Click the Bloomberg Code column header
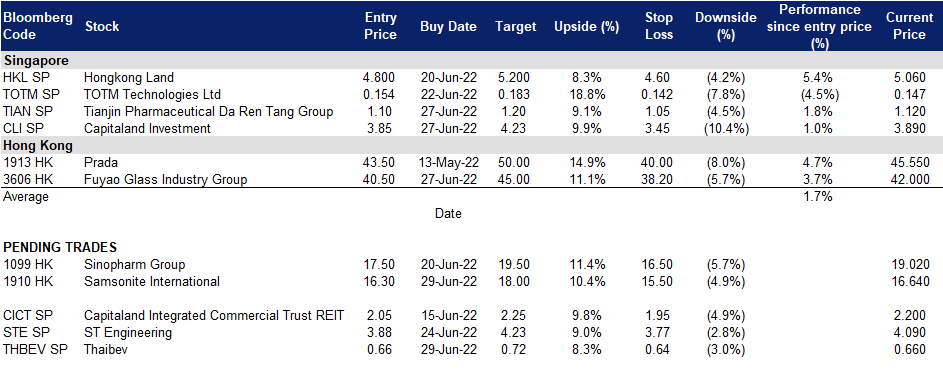Image resolution: width=943 pixels, height=375 pixels. [x=38, y=26]
